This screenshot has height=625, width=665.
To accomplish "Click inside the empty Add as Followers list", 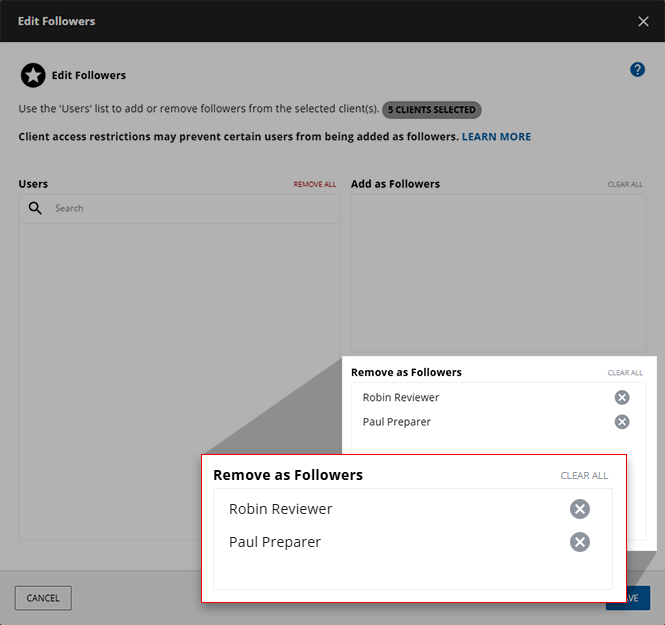I will (x=498, y=270).
